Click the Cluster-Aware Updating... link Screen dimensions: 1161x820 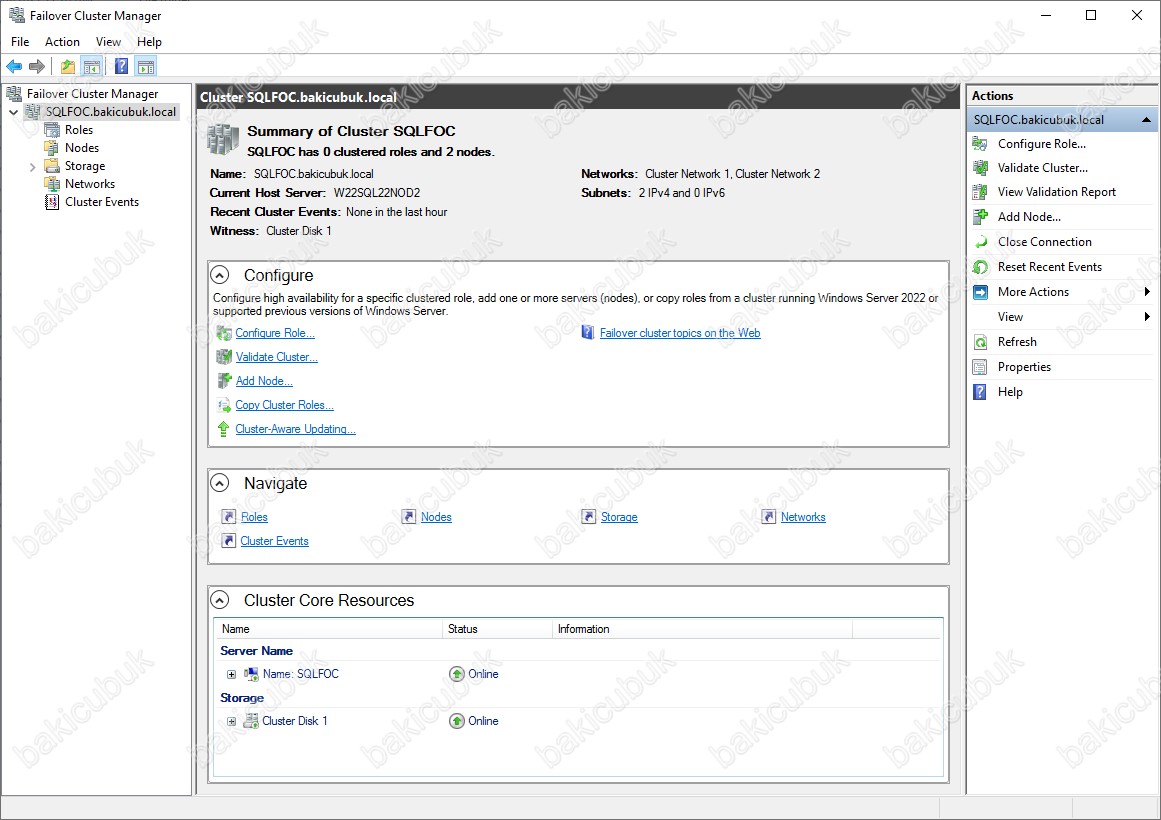tap(295, 429)
